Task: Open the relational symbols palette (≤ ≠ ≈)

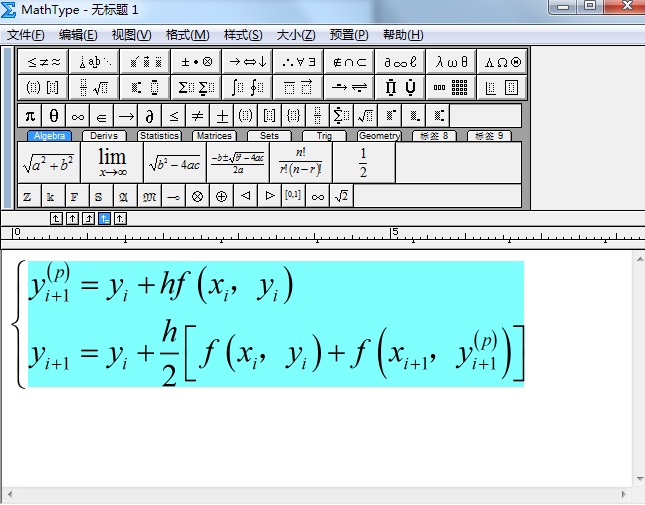Action: pos(44,61)
